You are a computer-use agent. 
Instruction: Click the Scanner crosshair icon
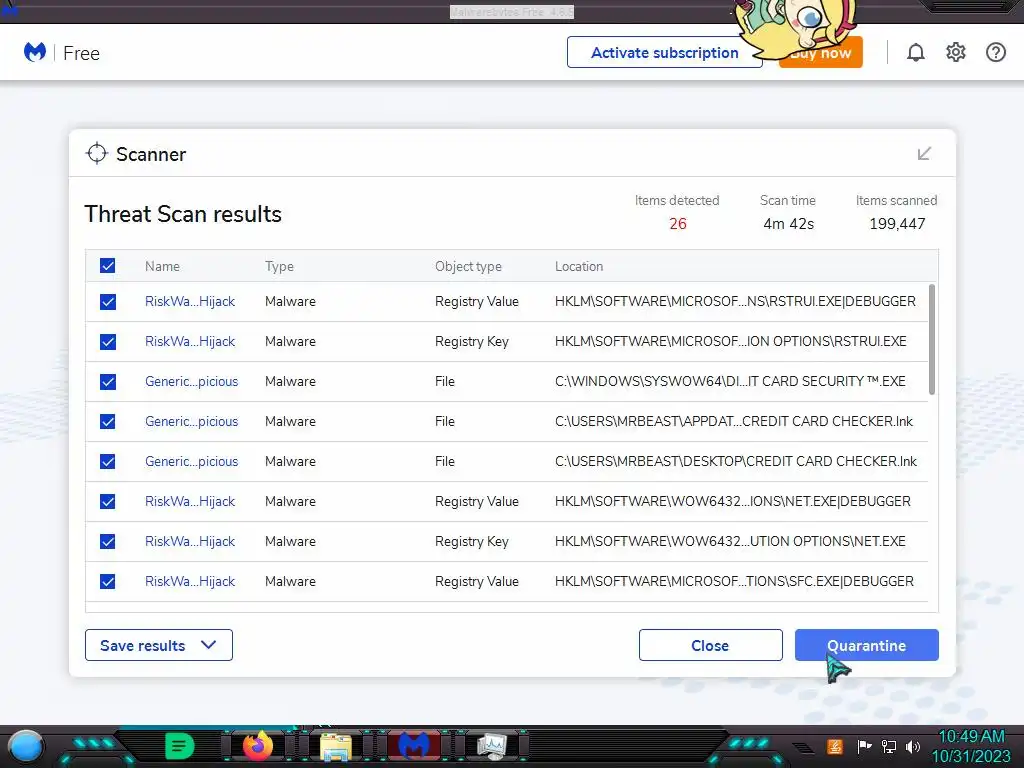(97, 153)
